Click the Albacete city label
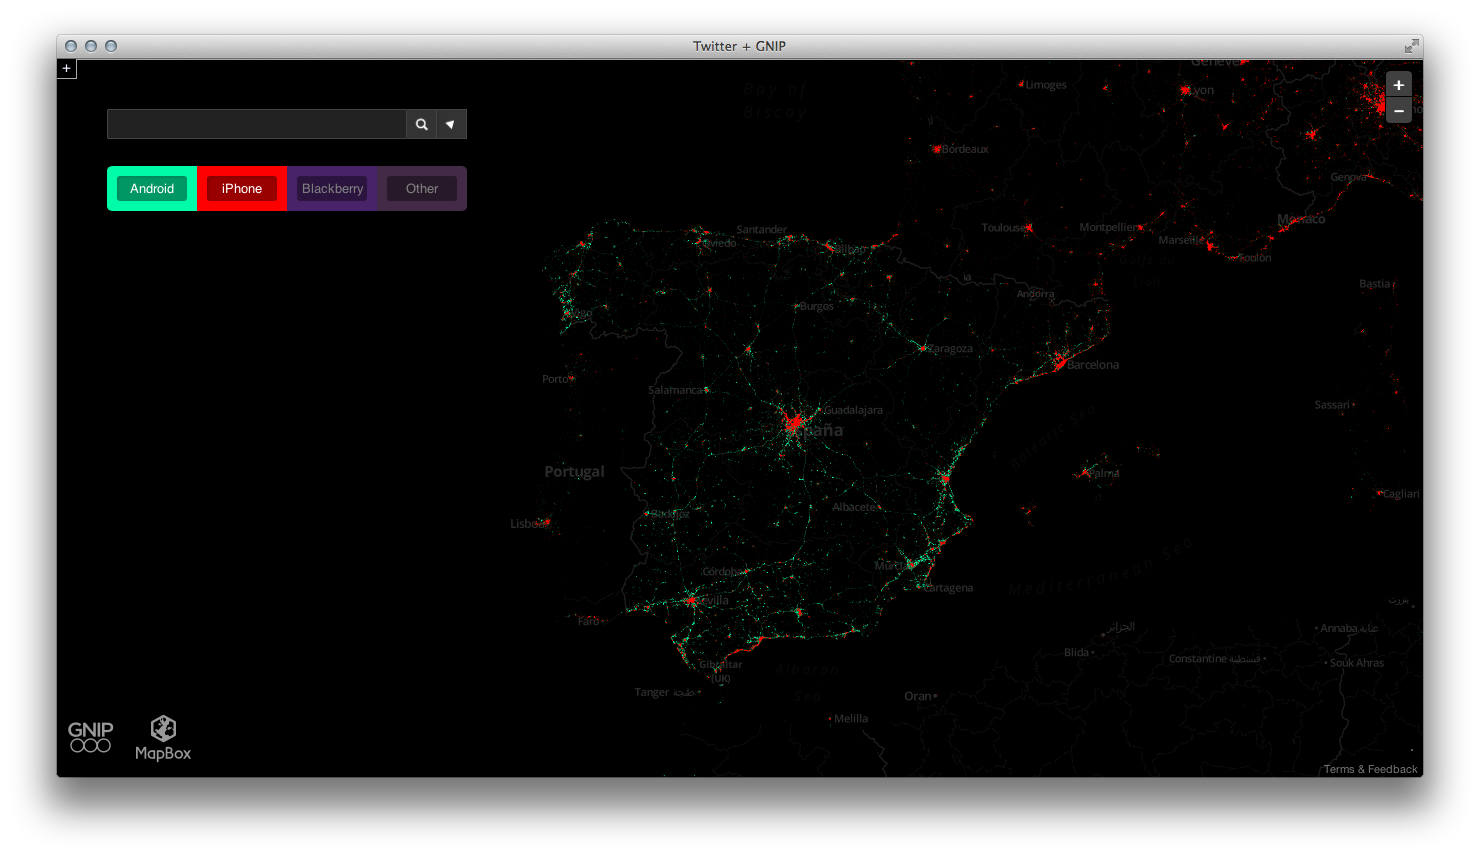Viewport: 1480px width, 856px height. [855, 507]
